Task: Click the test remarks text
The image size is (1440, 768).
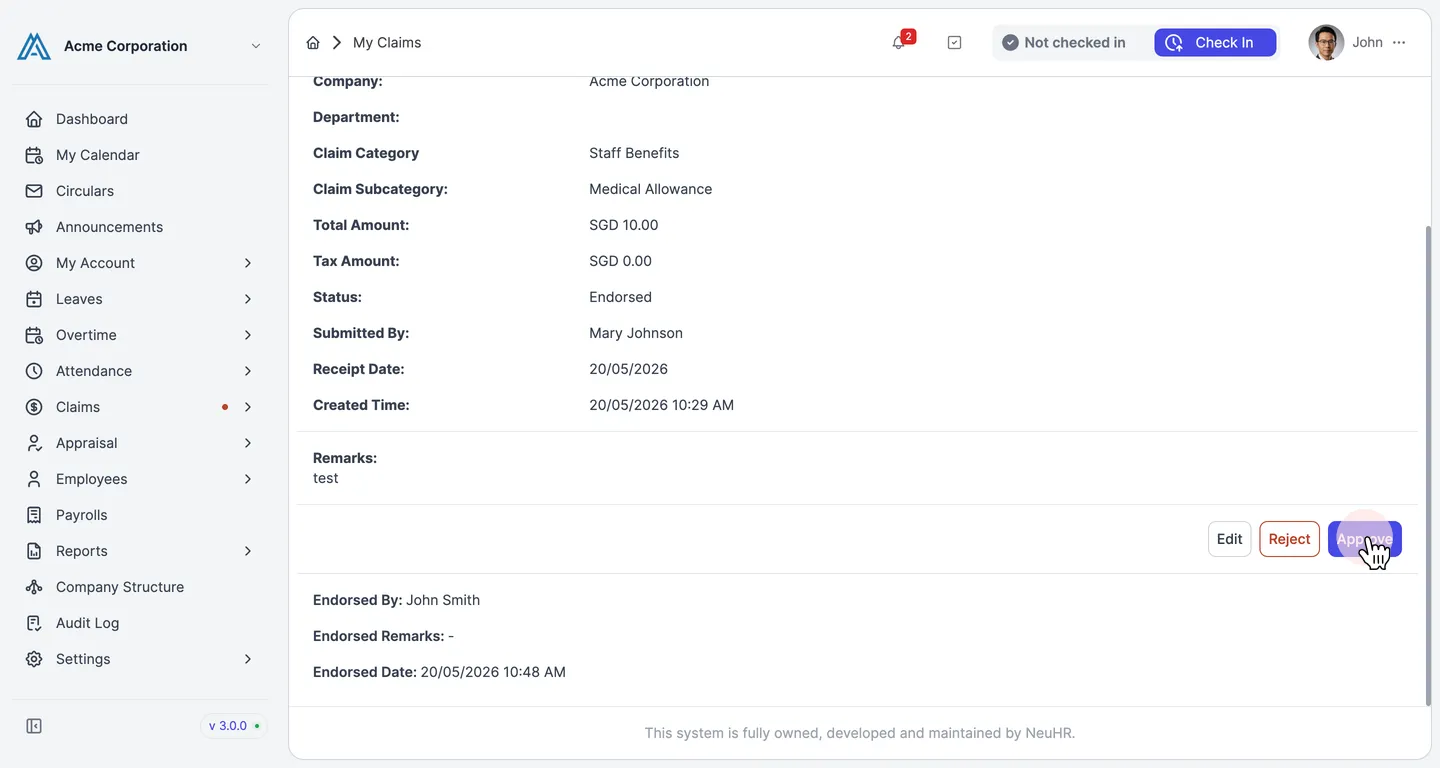Action: 325,478
